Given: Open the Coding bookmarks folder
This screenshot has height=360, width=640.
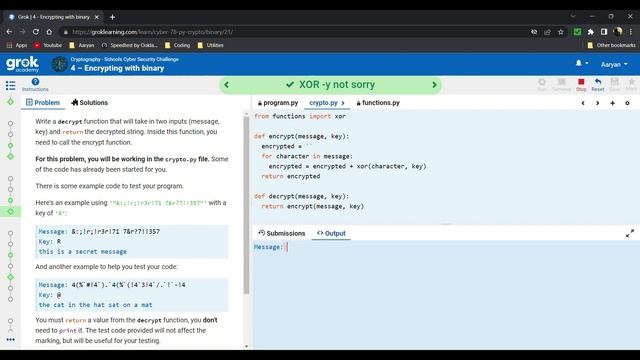Looking at the screenshot, I should pyautogui.click(x=178, y=45).
